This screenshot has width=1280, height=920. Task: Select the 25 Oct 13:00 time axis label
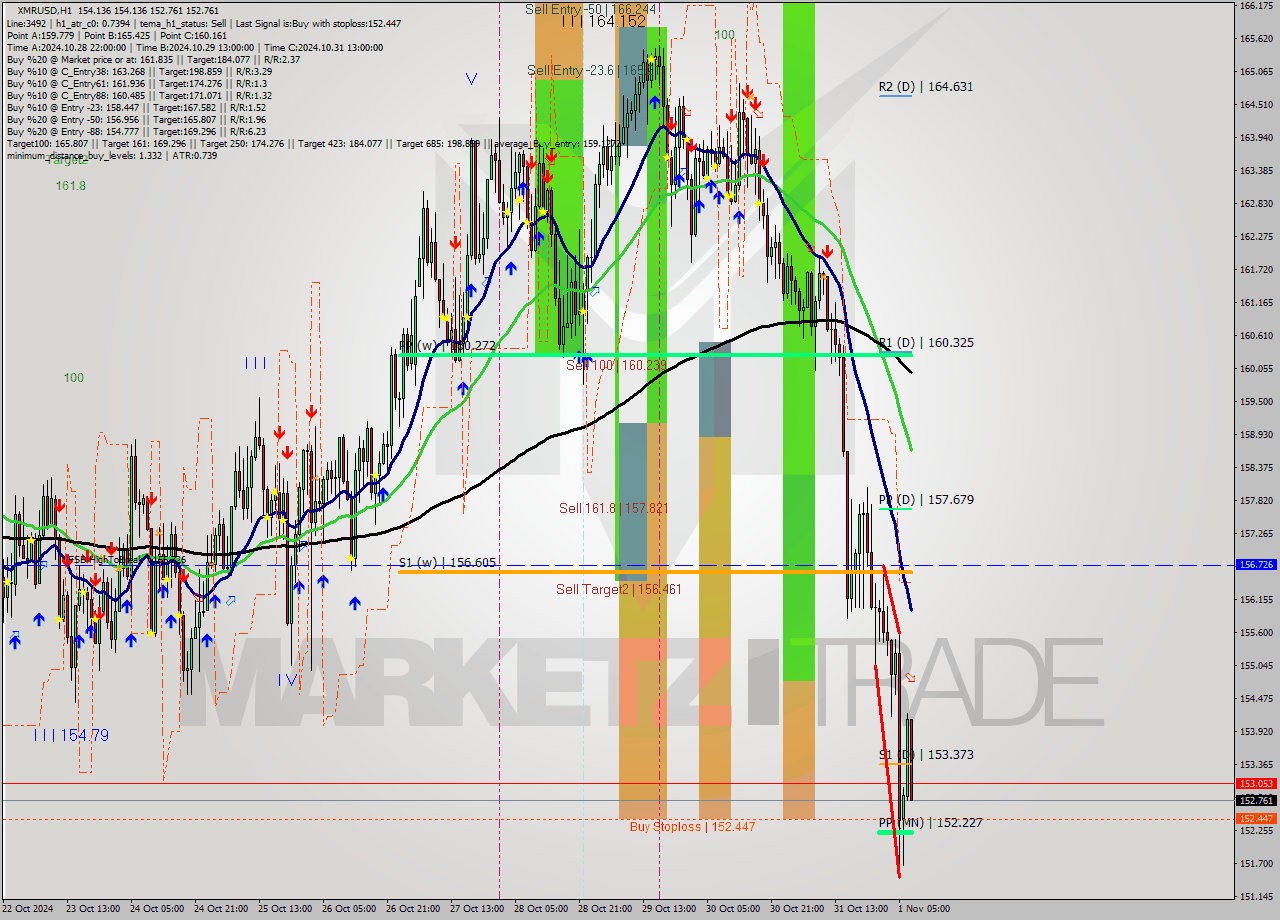point(284,909)
